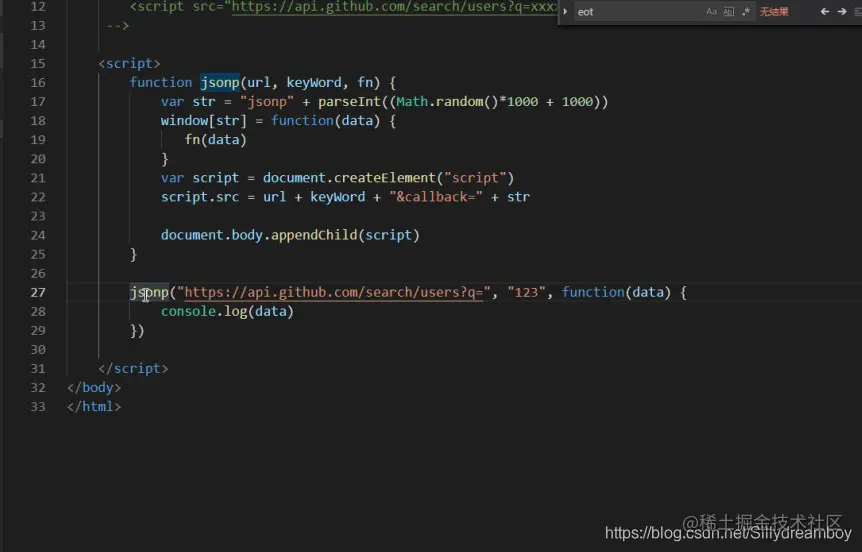
Task: Click "window[str]" on line 18
Action: [x=204, y=121]
